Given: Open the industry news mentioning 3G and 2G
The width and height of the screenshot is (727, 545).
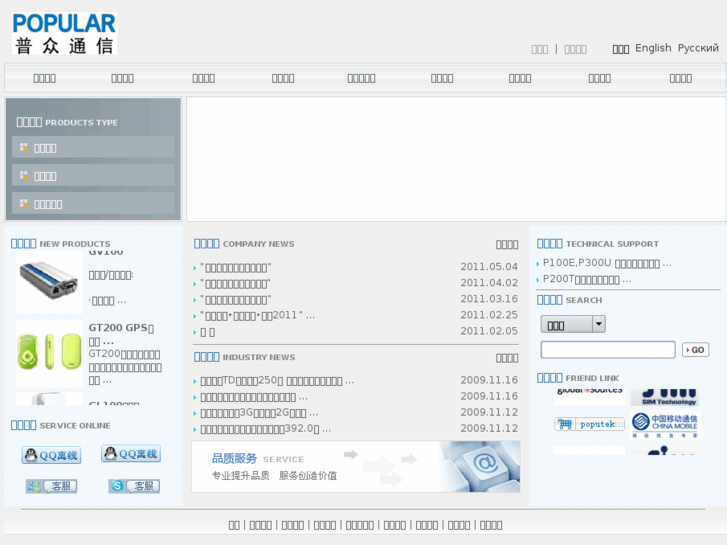Looking at the screenshot, I should pos(259,413).
